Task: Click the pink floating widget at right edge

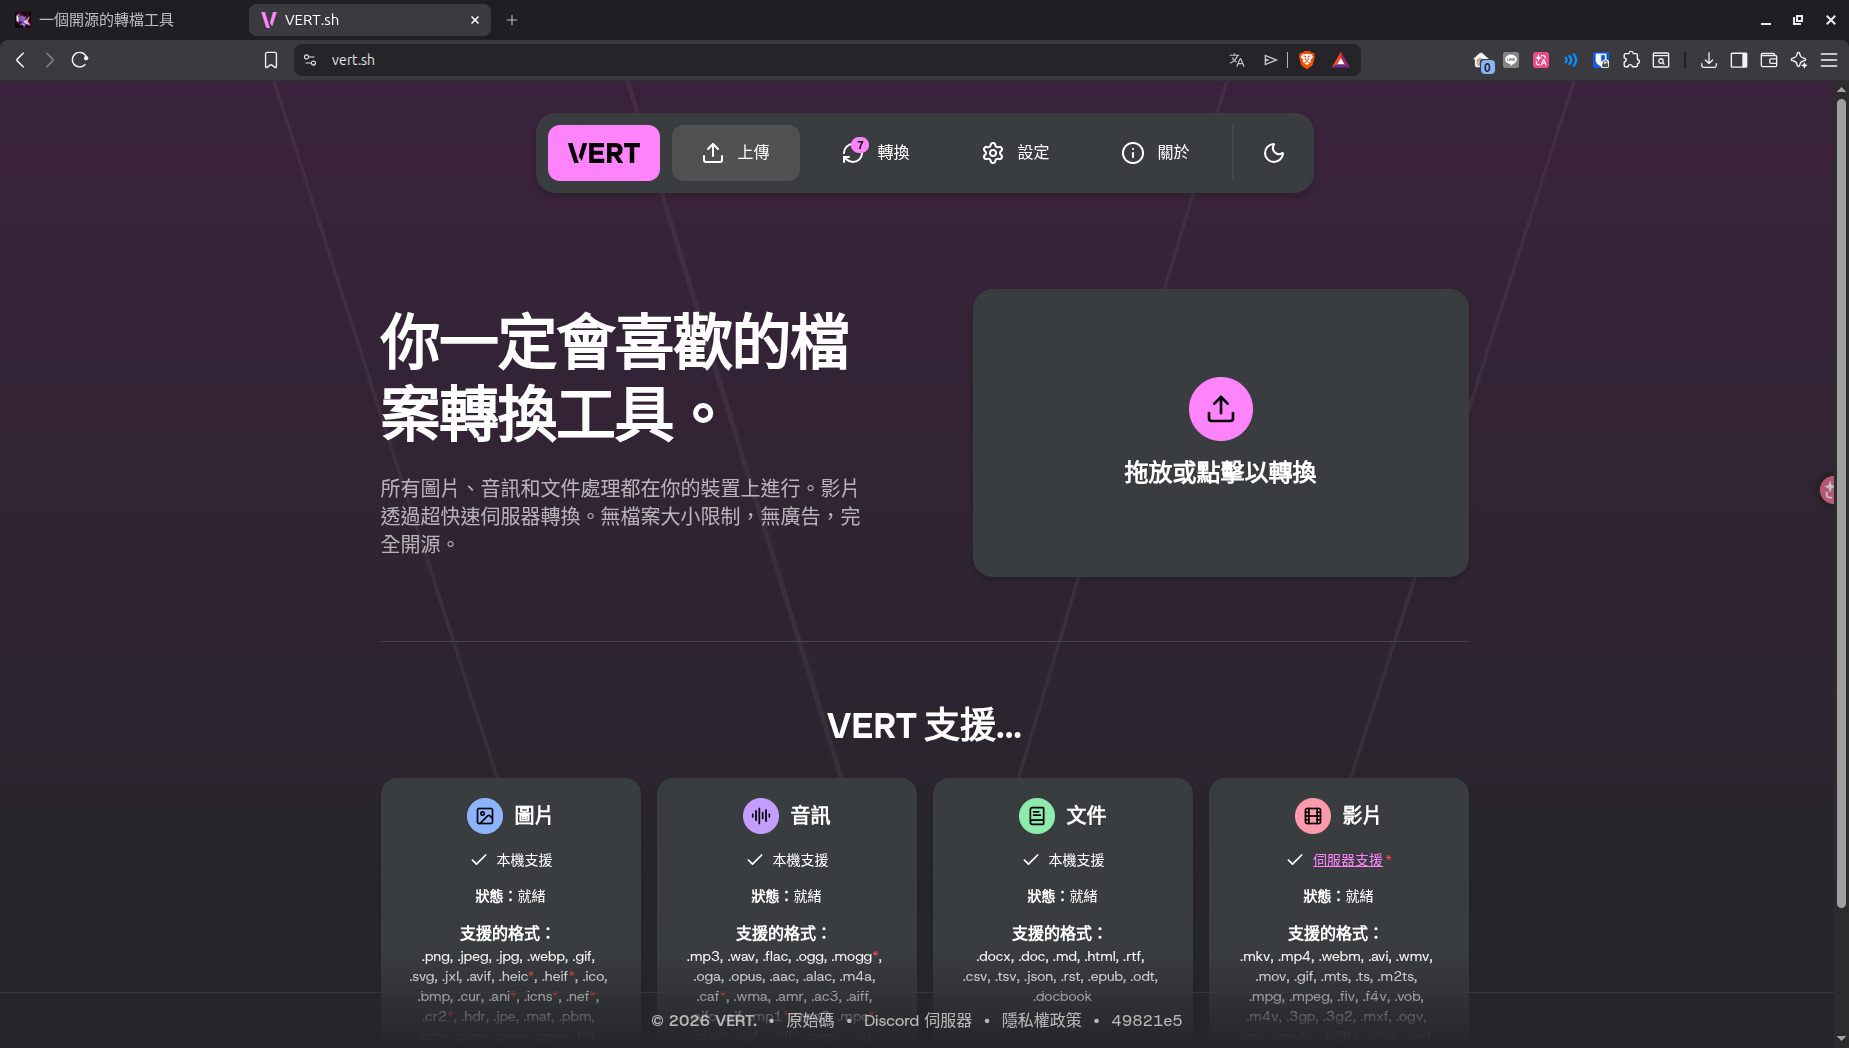Action: [1829, 490]
